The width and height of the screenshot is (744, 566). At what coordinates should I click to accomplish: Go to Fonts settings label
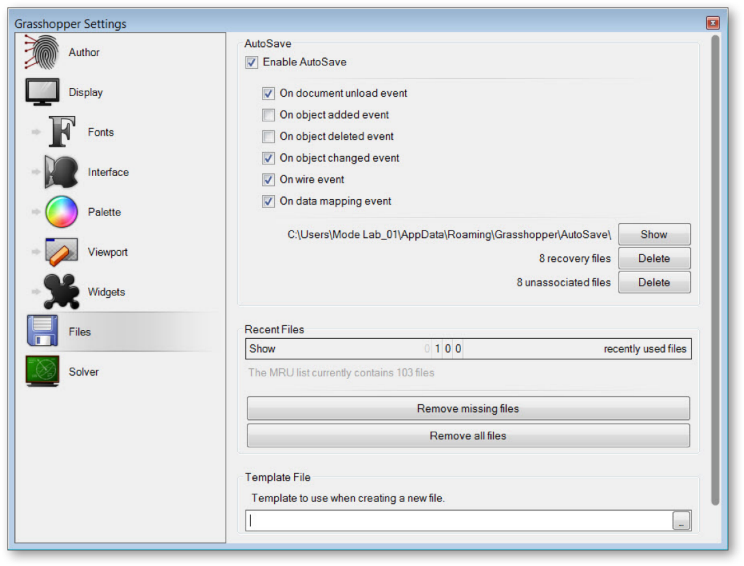coord(101,132)
